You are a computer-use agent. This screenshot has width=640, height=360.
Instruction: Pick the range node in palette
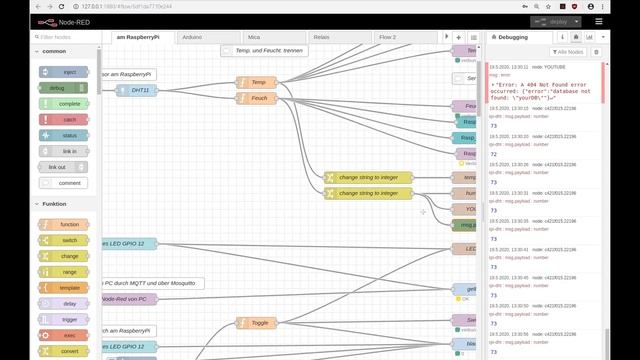[63, 272]
